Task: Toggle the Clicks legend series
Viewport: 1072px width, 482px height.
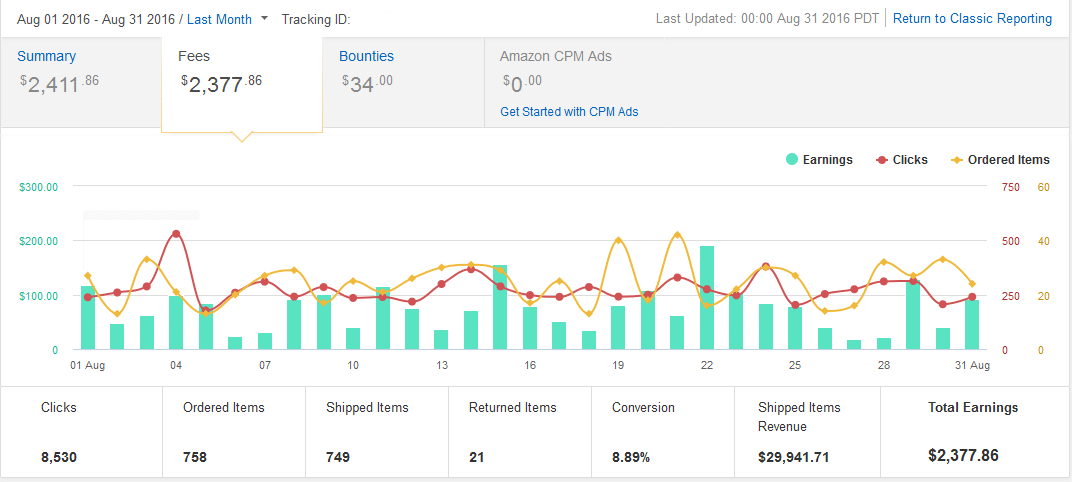Action: pyautogui.click(x=901, y=160)
